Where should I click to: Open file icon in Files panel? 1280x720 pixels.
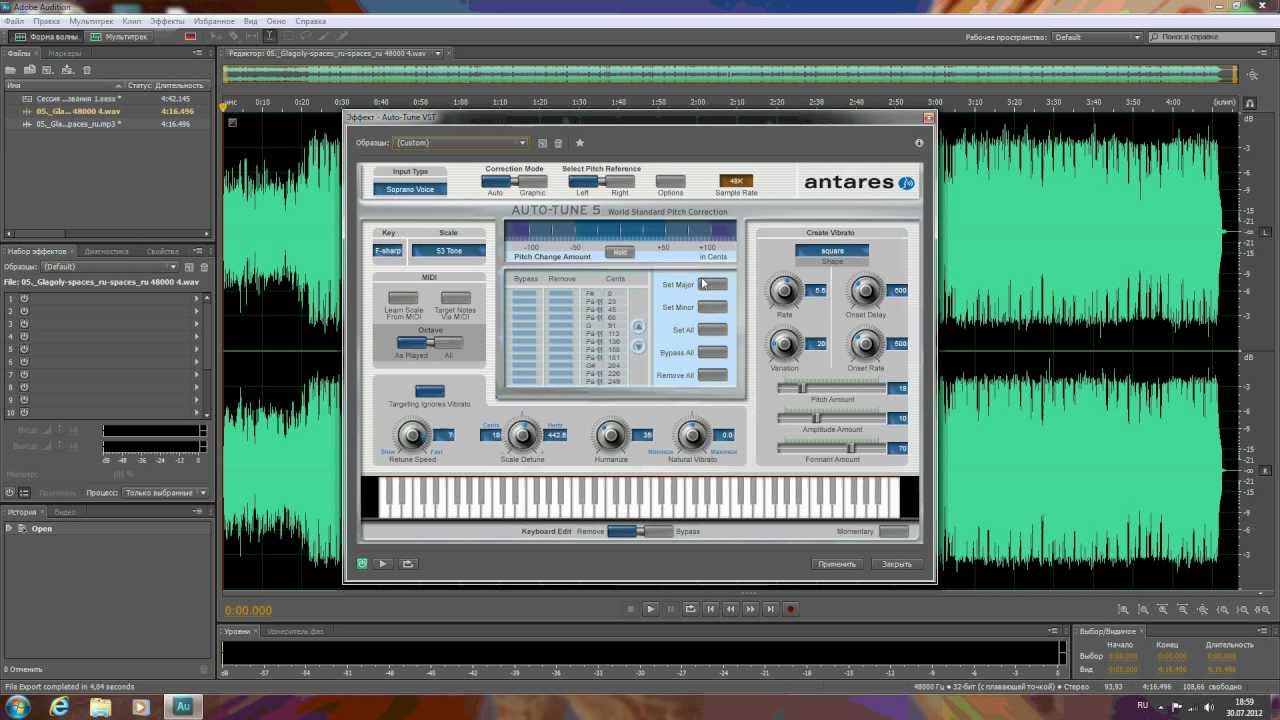pyautogui.click(x=11, y=70)
